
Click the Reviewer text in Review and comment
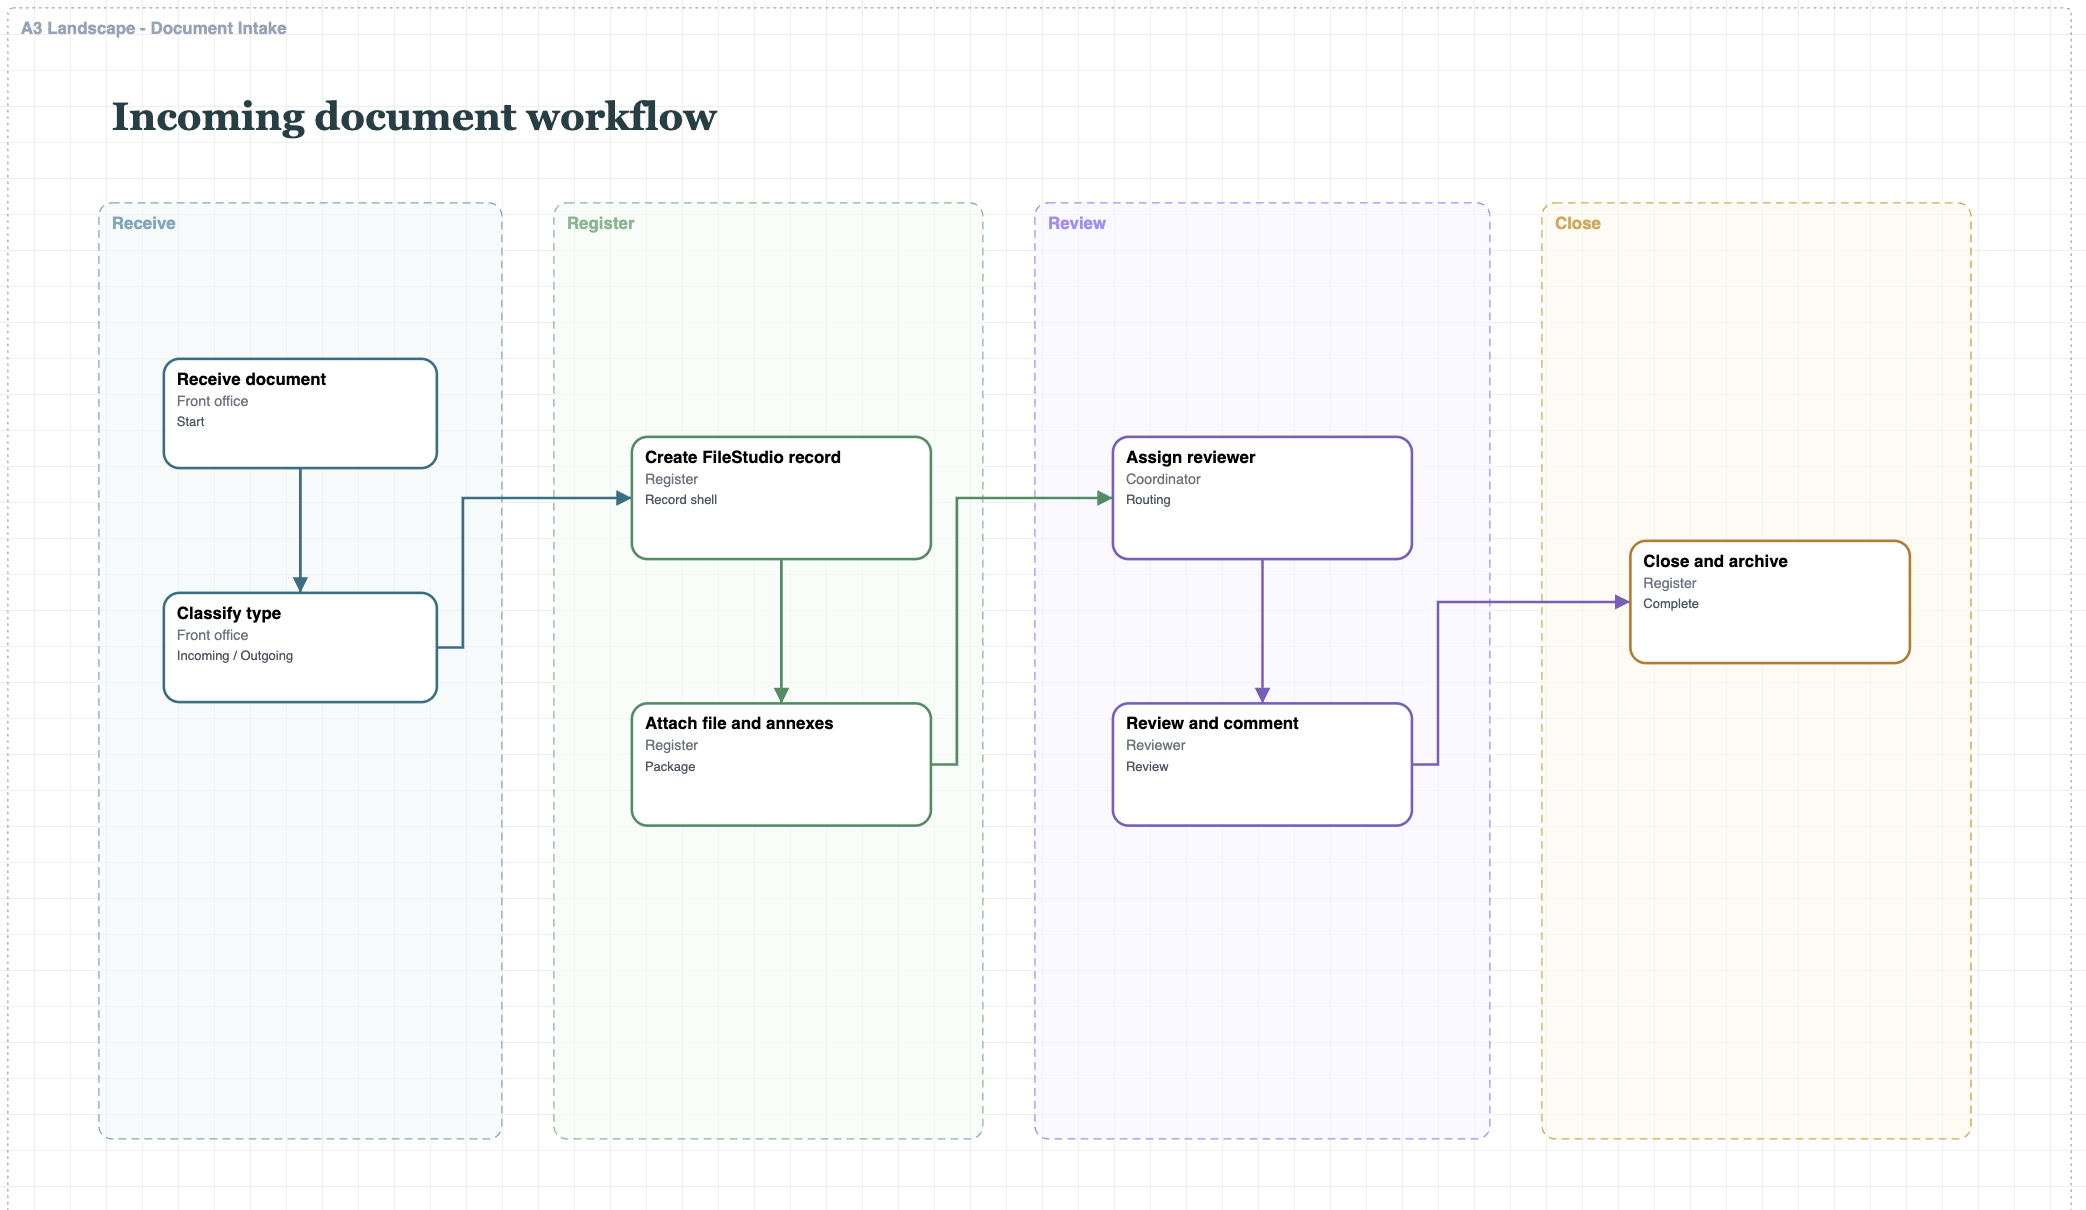[1155, 745]
